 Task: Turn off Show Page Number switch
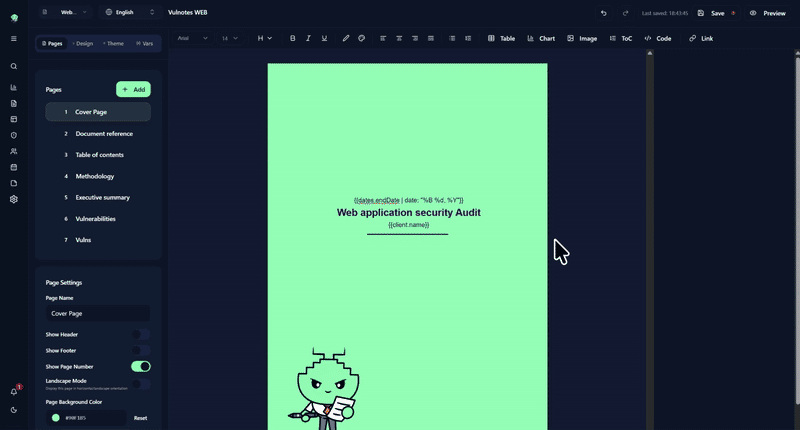pyautogui.click(x=141, y=367)
